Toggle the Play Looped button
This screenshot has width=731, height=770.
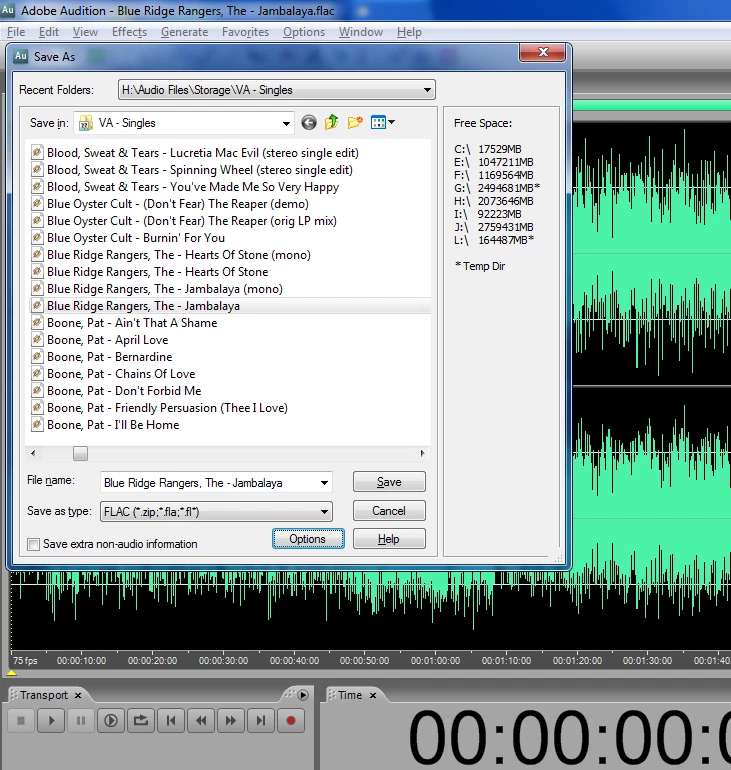[141, 720]
